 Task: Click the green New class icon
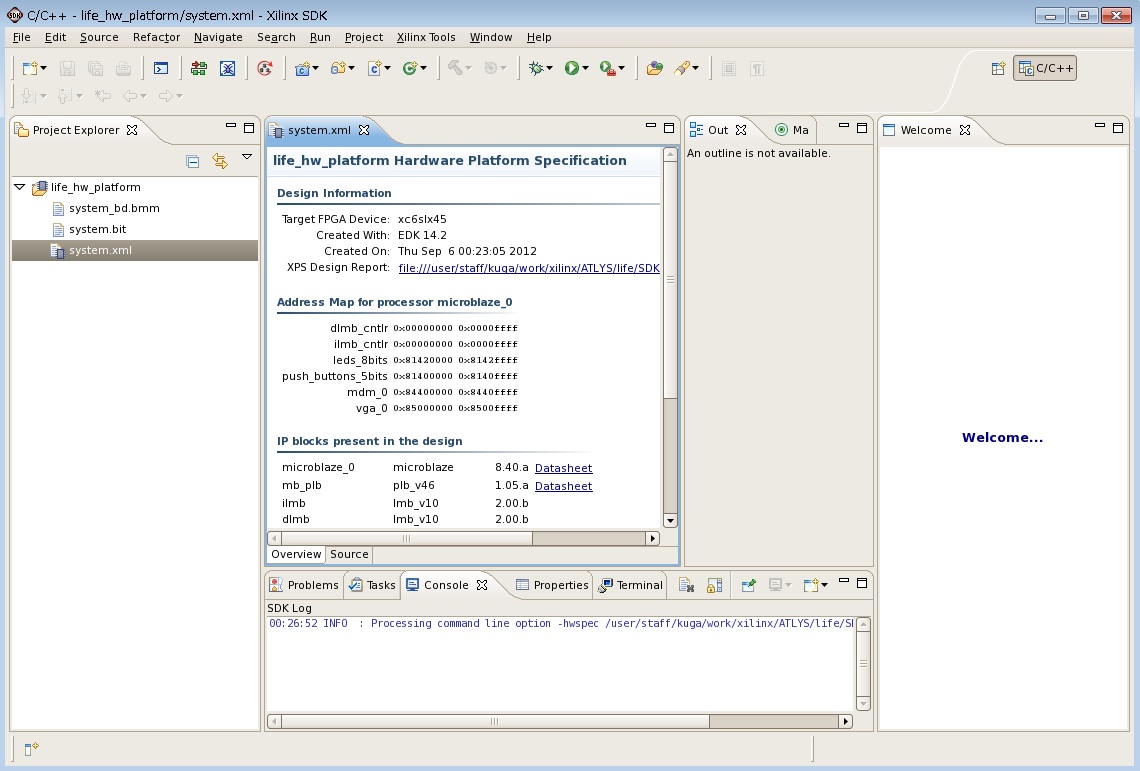tap(410, 68)
